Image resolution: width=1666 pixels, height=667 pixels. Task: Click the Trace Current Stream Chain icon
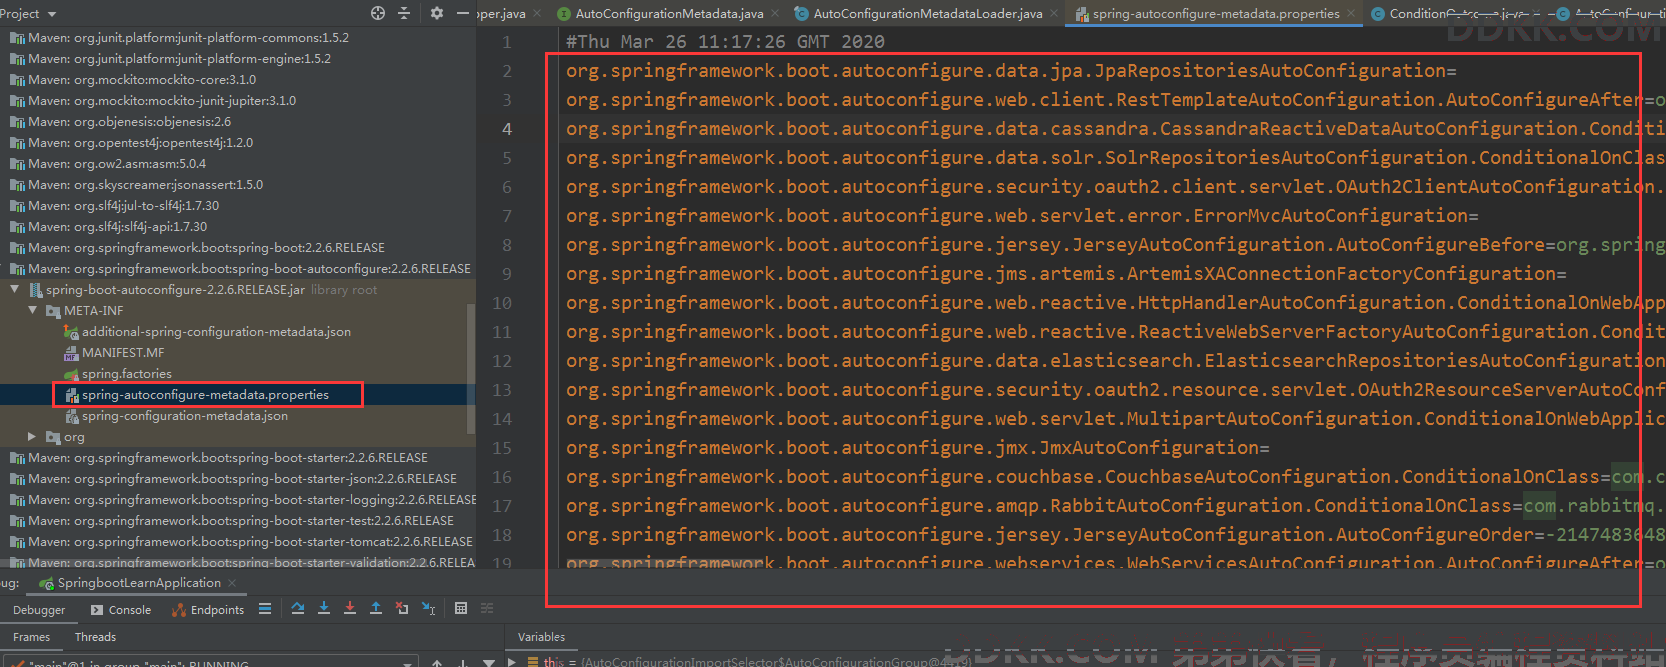[487, 608]
